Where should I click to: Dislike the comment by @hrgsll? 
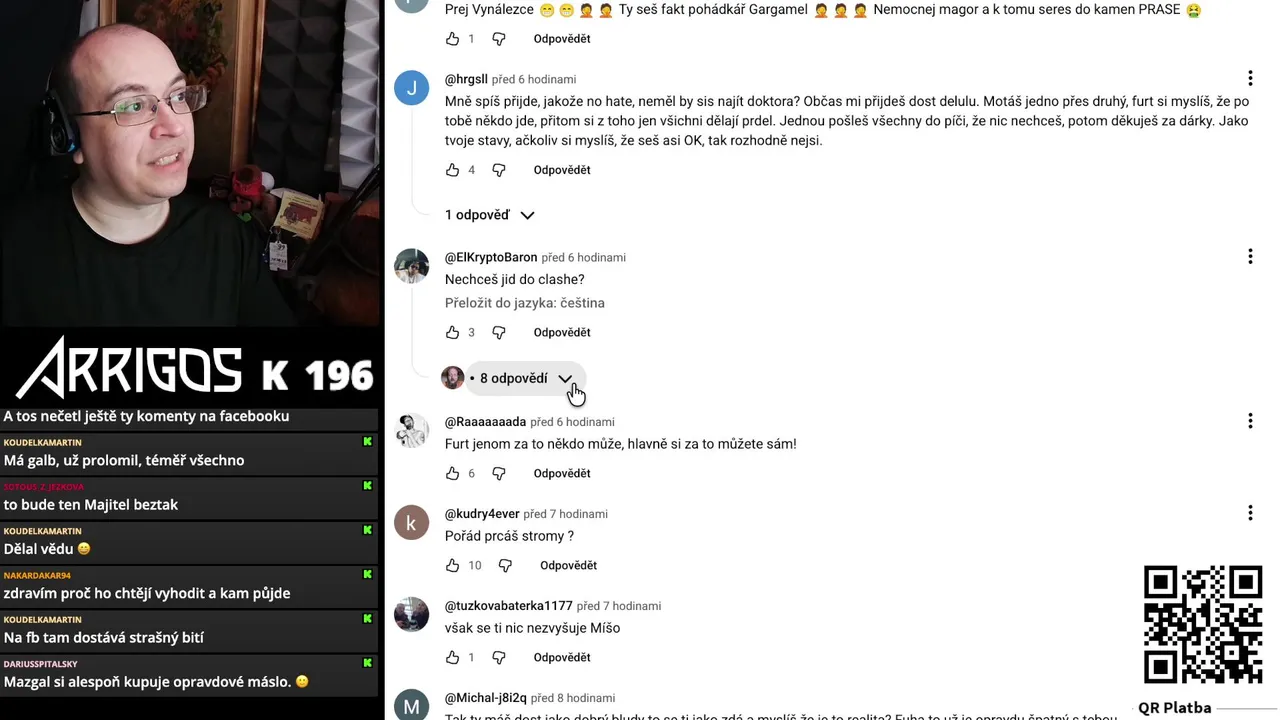coord(499,170)
